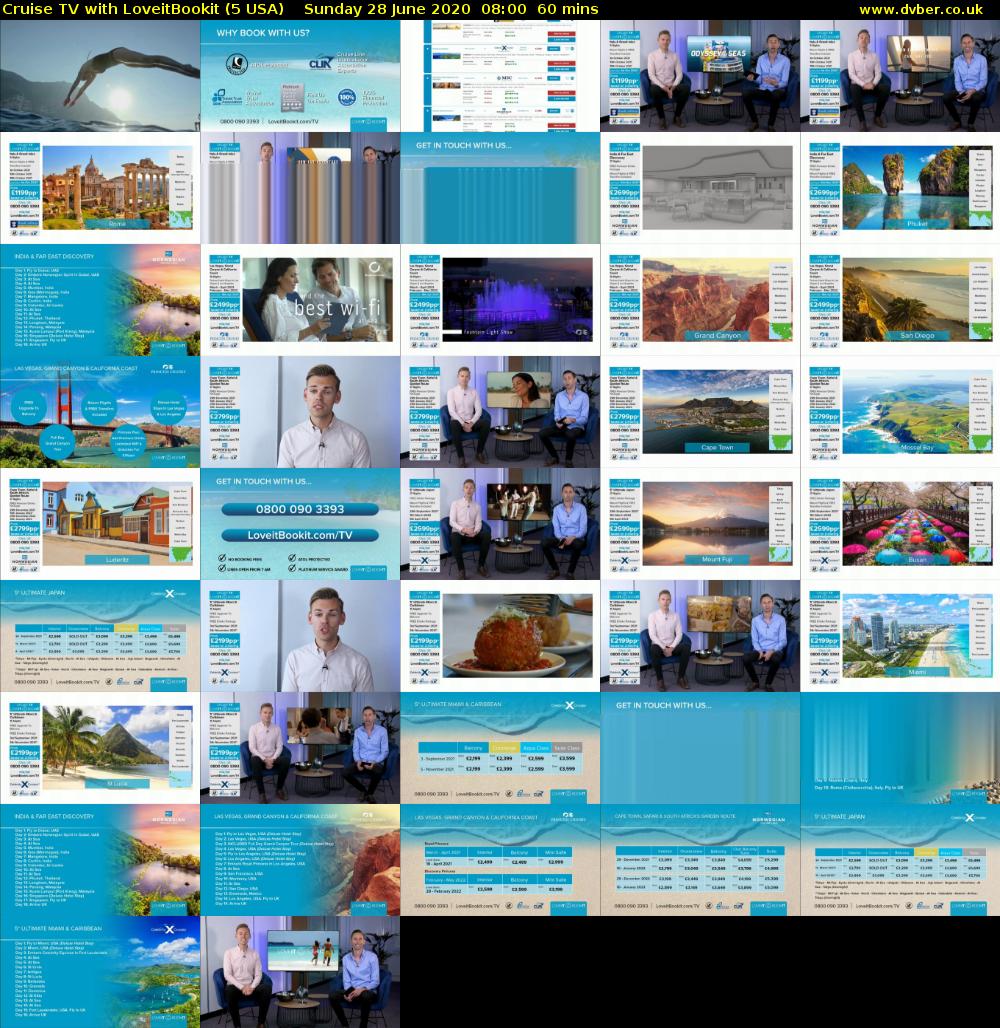
Task: Open the Luderitz colourful houses thumbnail
Action: coord(100,524)
